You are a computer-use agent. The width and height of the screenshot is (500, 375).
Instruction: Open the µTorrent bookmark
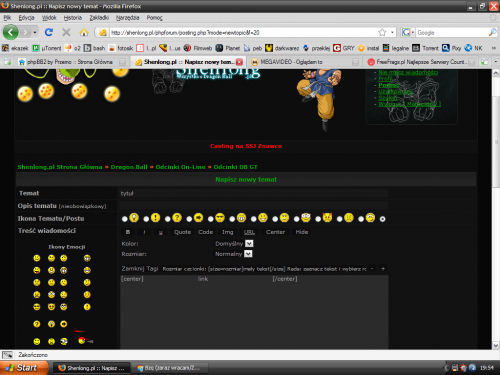(x=47, y=48)
